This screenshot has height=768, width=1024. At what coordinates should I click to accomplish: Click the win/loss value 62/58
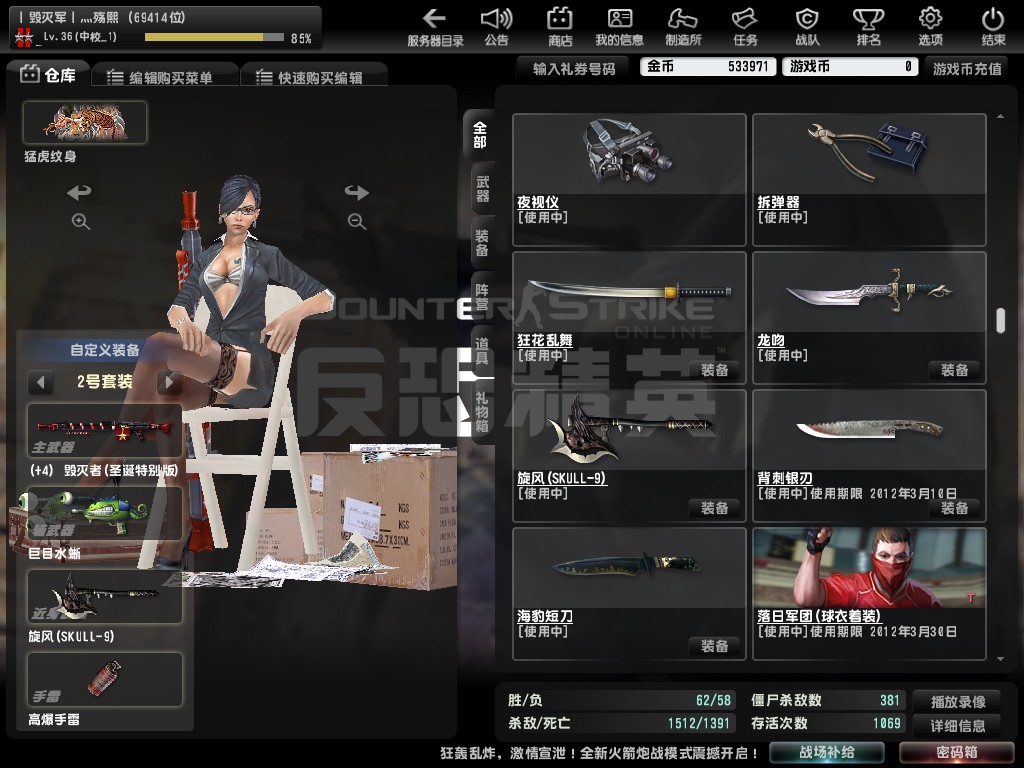coord(713,700)
